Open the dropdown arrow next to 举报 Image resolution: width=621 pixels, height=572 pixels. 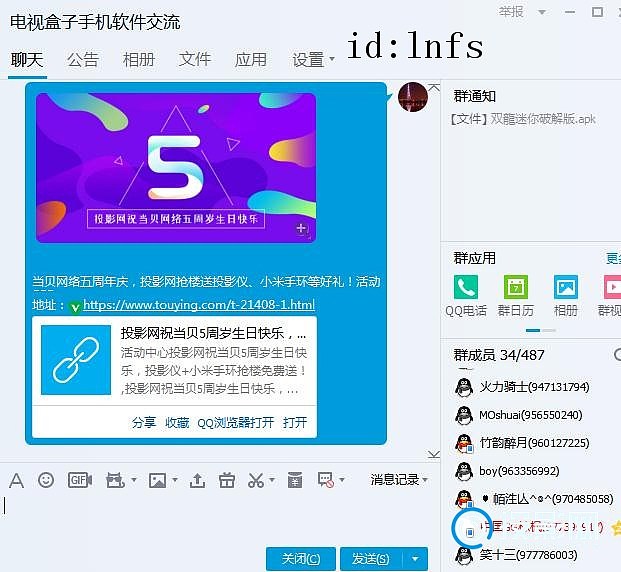542,12
